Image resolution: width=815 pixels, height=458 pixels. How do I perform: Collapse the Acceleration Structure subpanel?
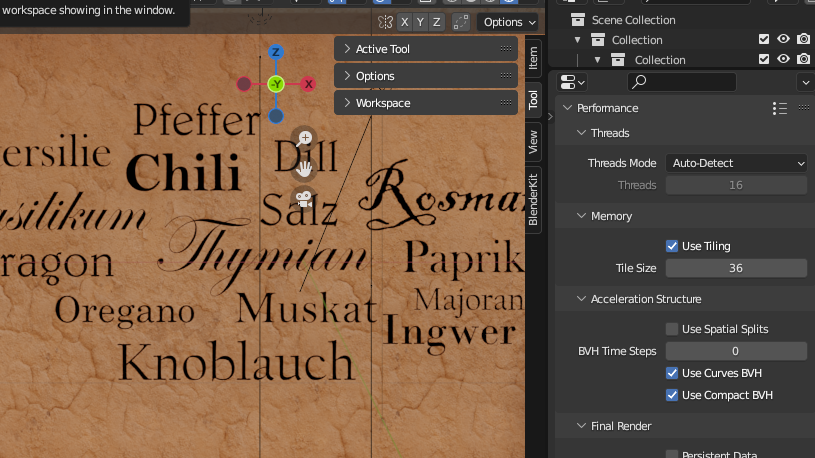click(582, 299)
